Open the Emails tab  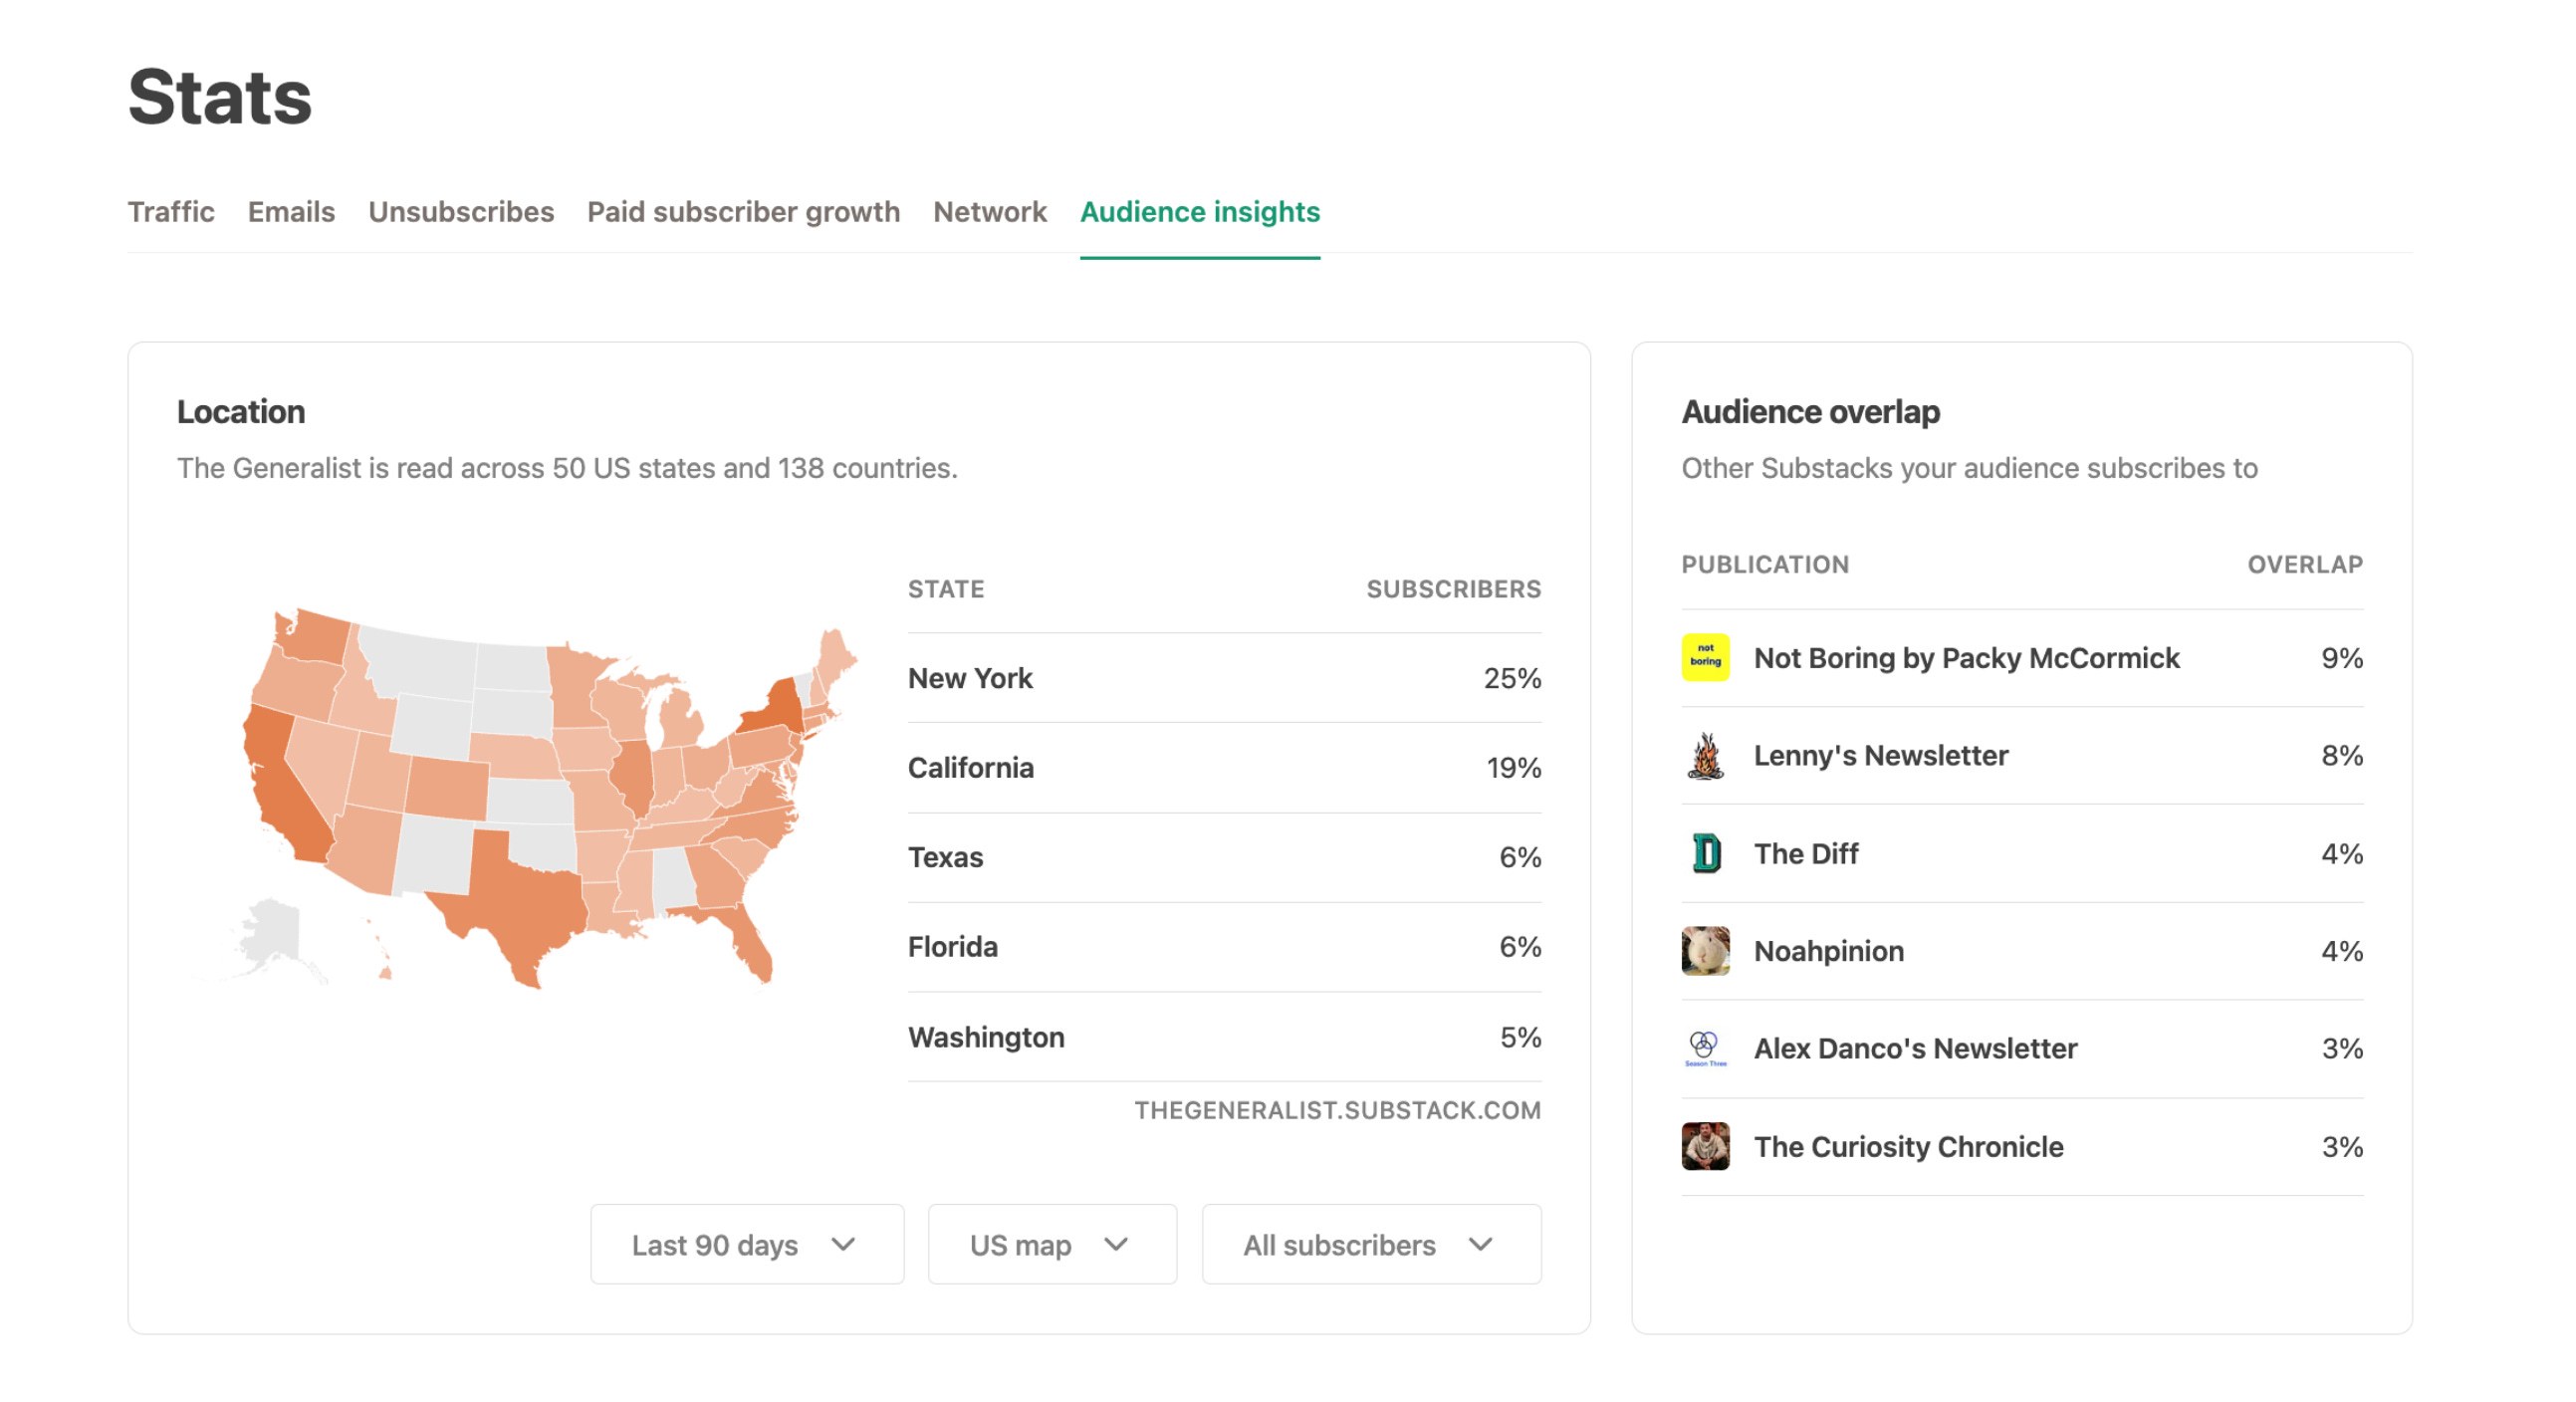point(291,212)
